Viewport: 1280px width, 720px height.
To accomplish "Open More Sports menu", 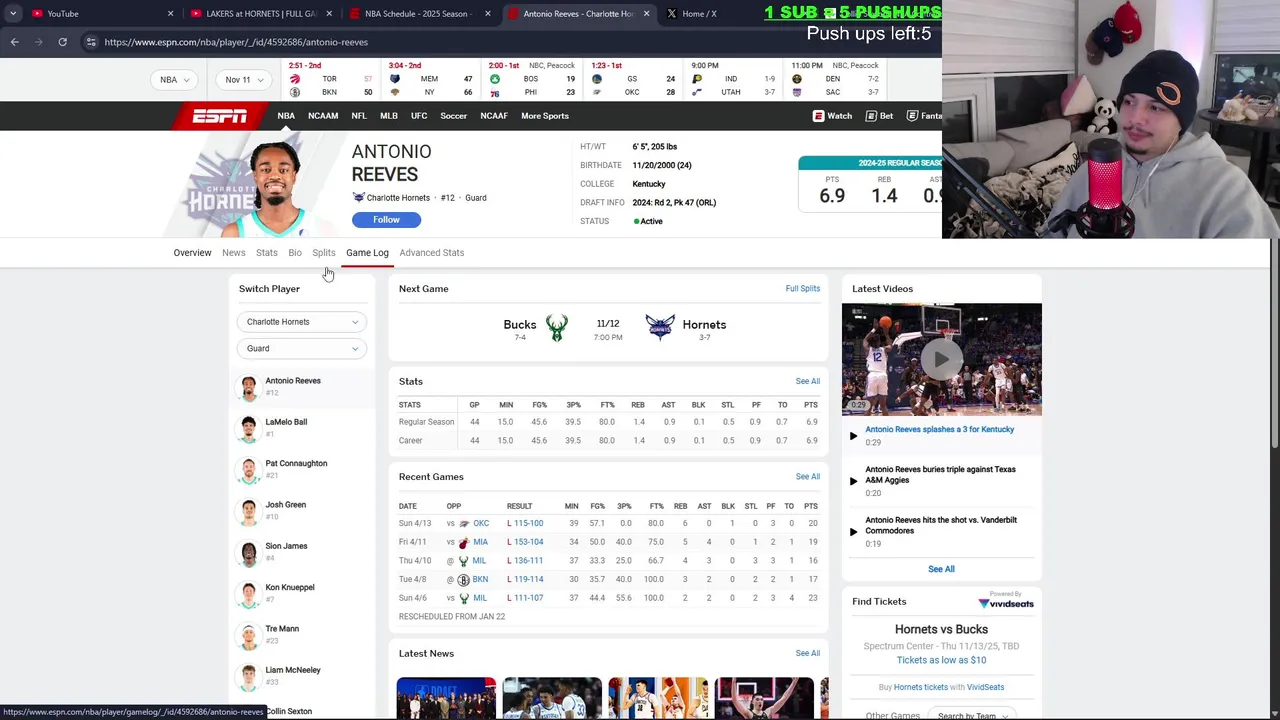I will pyautogui.click(x=545, y=116).
